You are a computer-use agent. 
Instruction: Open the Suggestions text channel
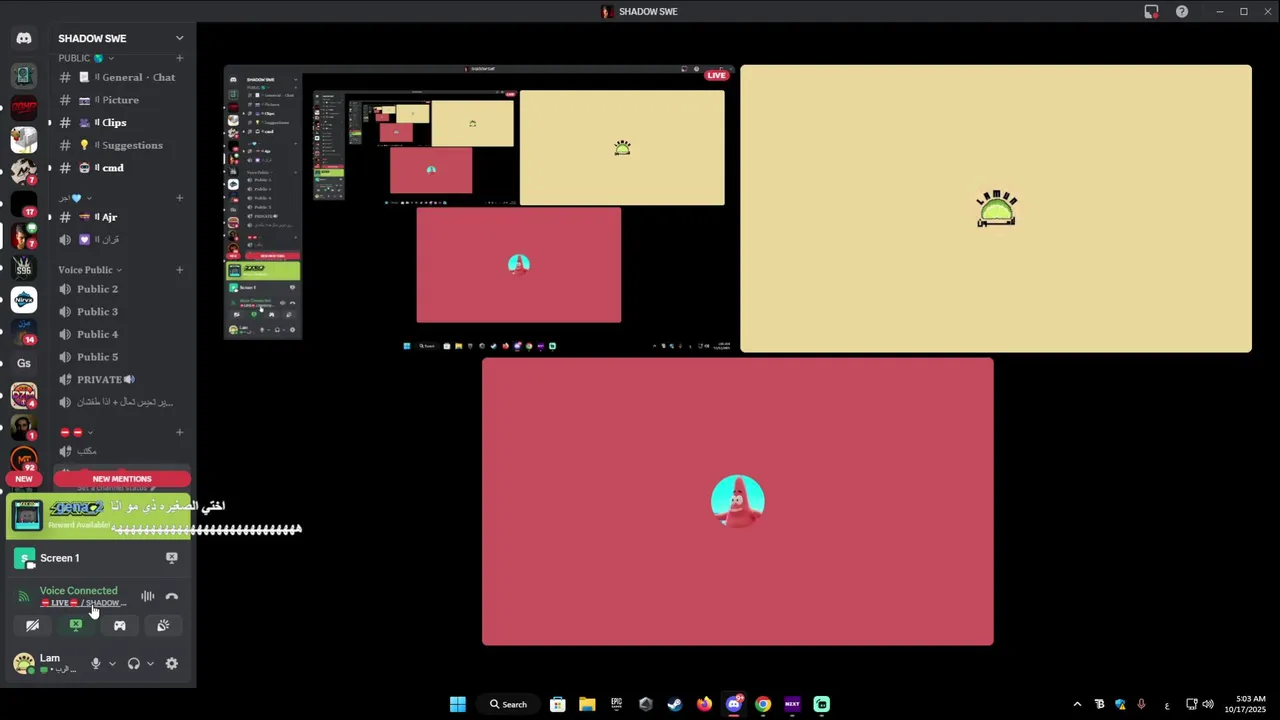(121, 145)
